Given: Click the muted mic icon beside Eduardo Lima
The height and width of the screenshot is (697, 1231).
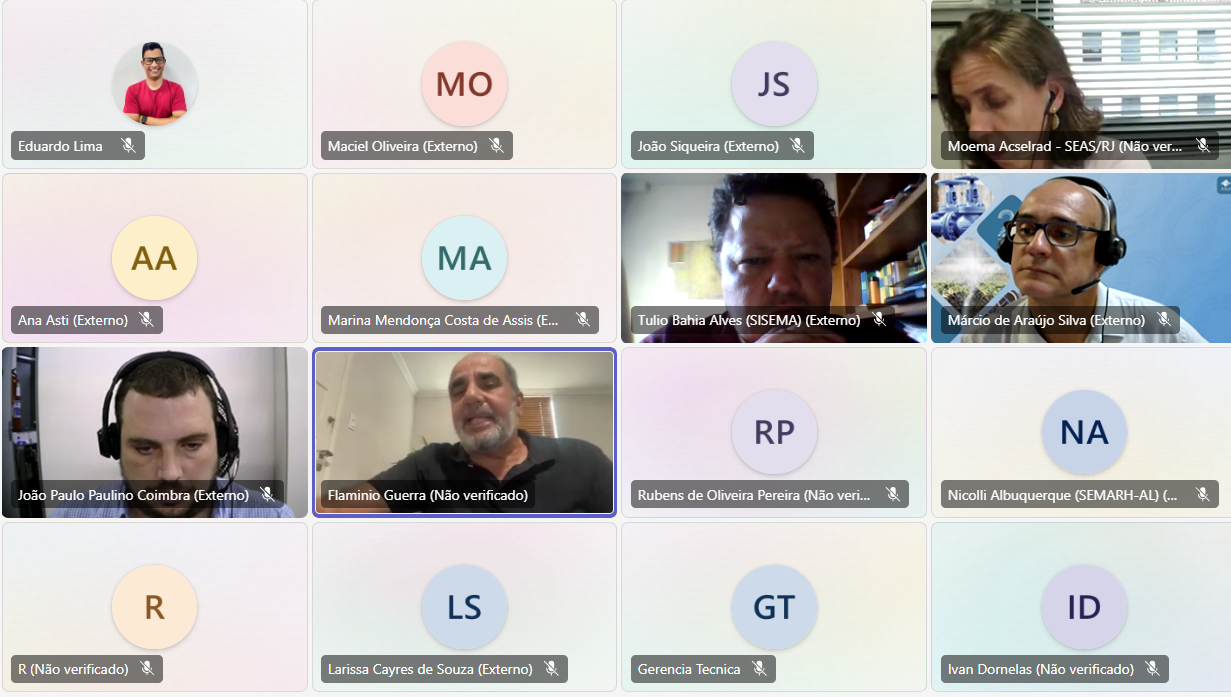Looking at the screenshot, I should [x=128, y=146].
